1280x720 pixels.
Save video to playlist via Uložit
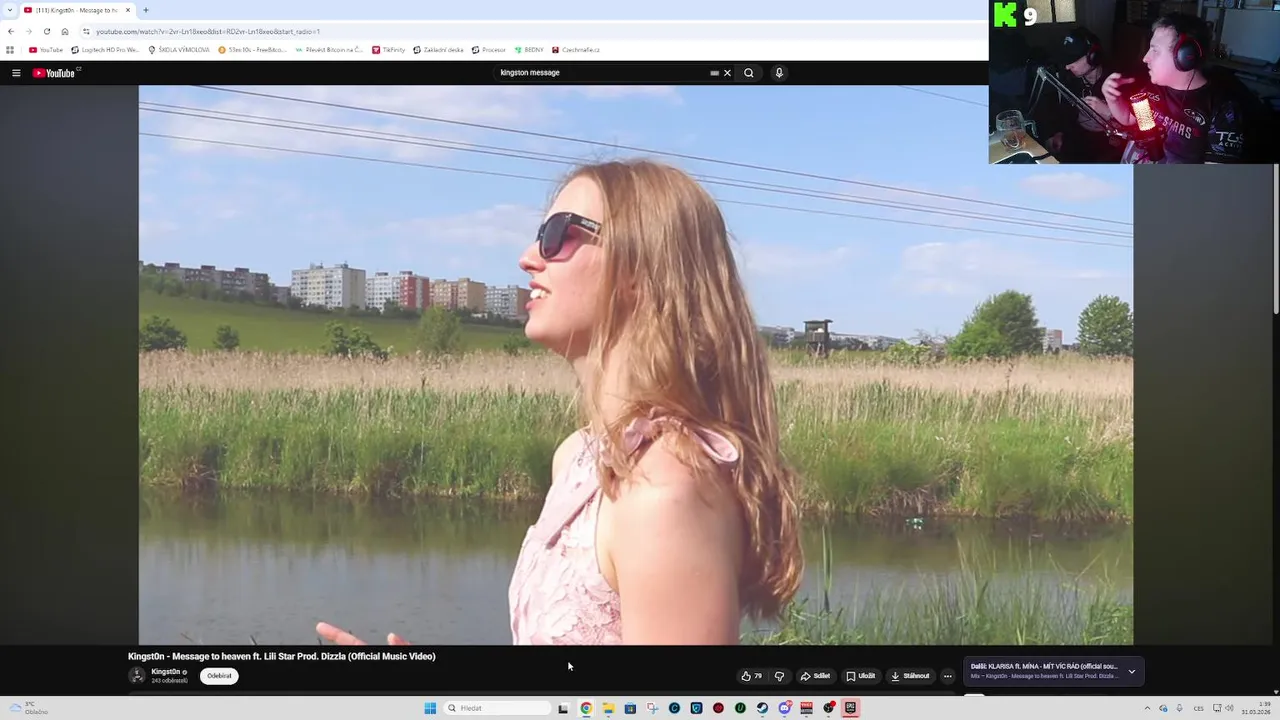pos(860,676)
